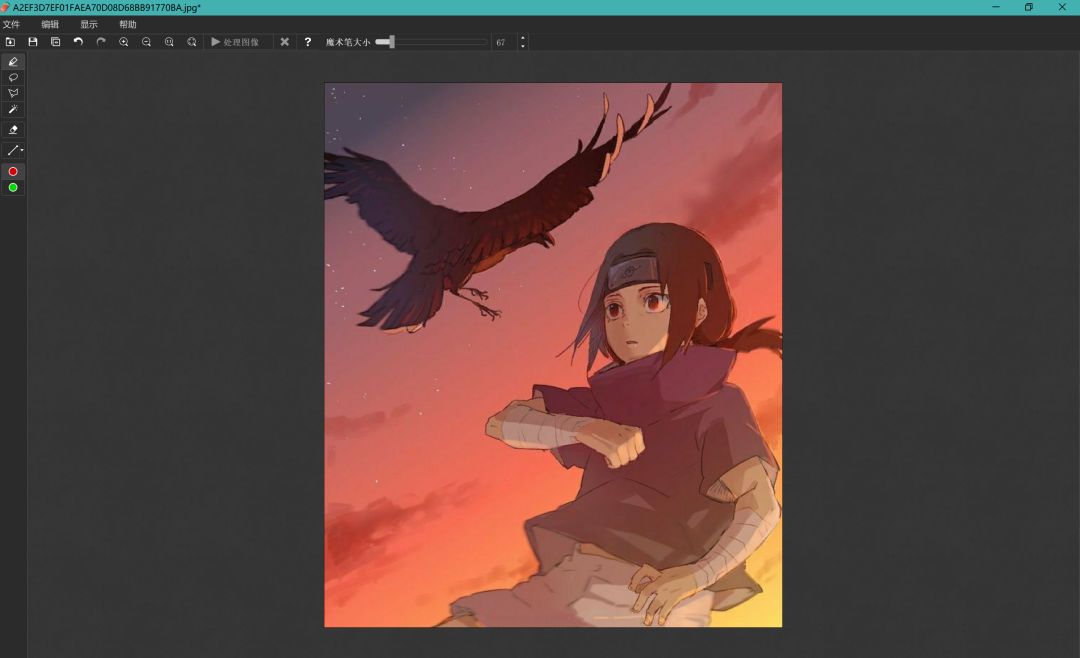
Task: Select the eraser tool
Action: pos(13,130)
